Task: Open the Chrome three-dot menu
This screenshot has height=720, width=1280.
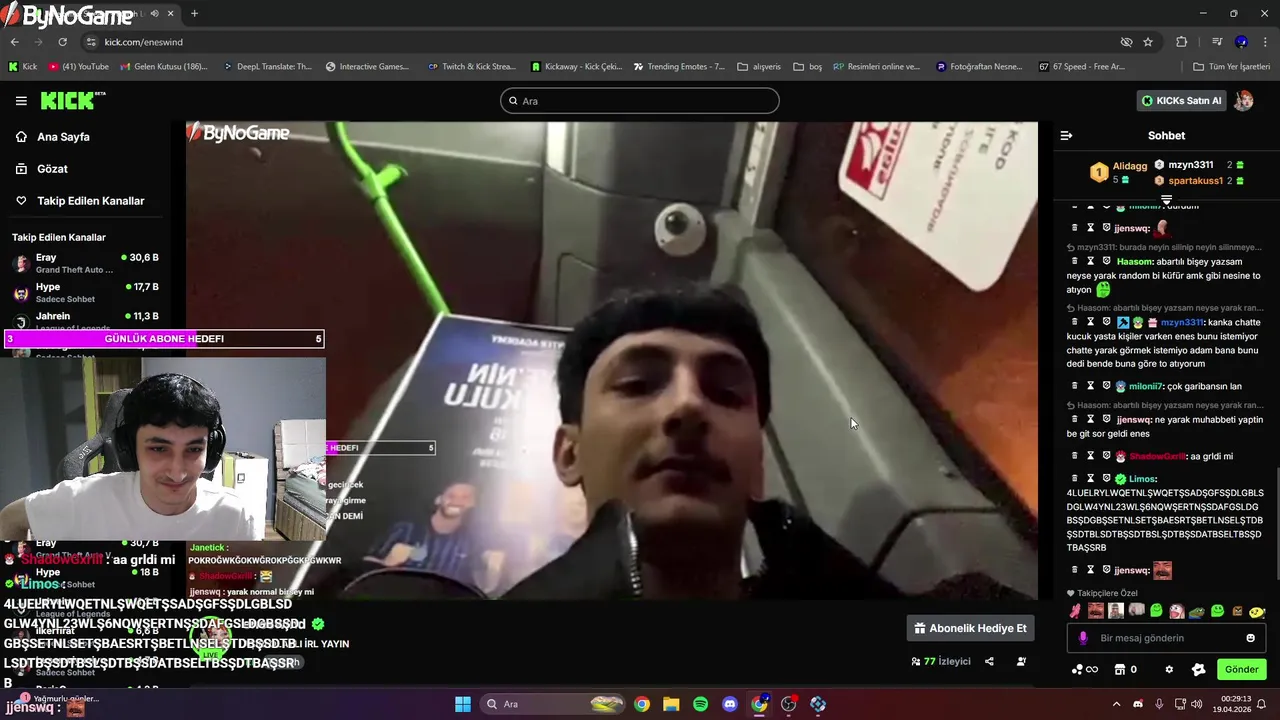Action: (1265, 42)
